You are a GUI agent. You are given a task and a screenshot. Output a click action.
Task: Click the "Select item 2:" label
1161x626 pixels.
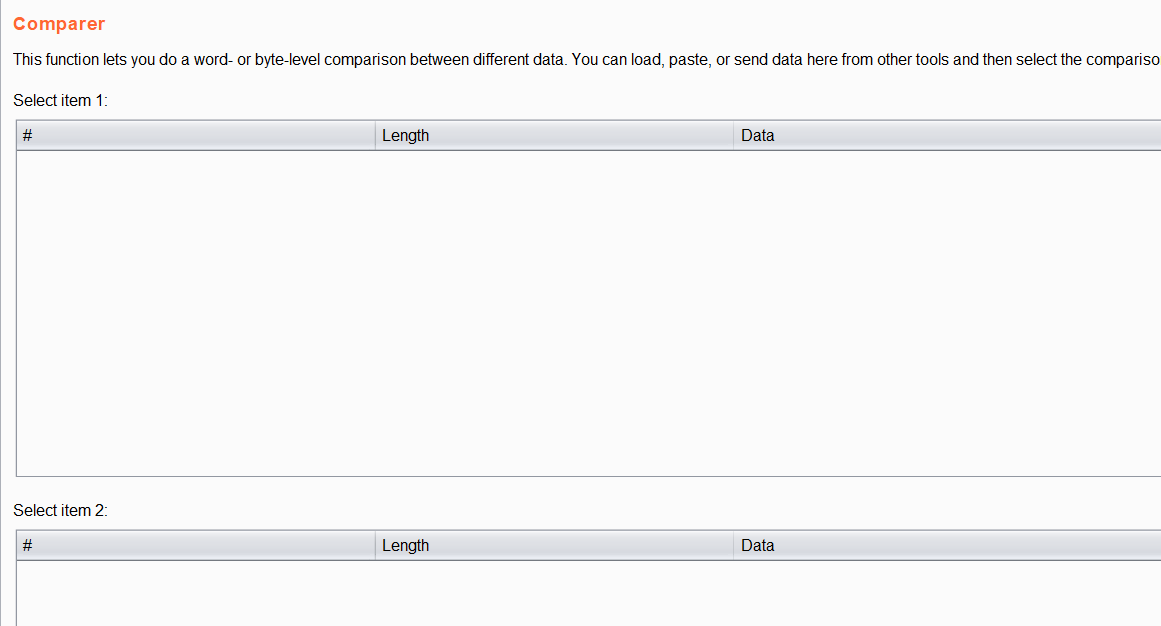pos(61,510)
